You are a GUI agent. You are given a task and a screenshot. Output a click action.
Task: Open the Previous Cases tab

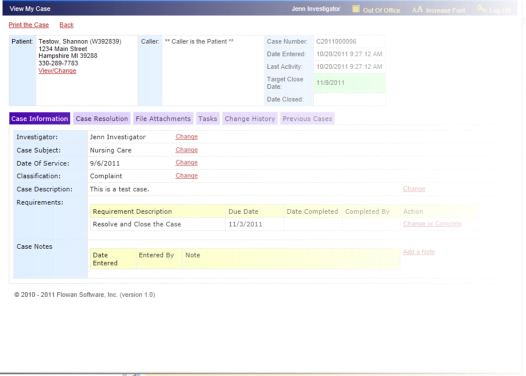[x=307, y=118]
